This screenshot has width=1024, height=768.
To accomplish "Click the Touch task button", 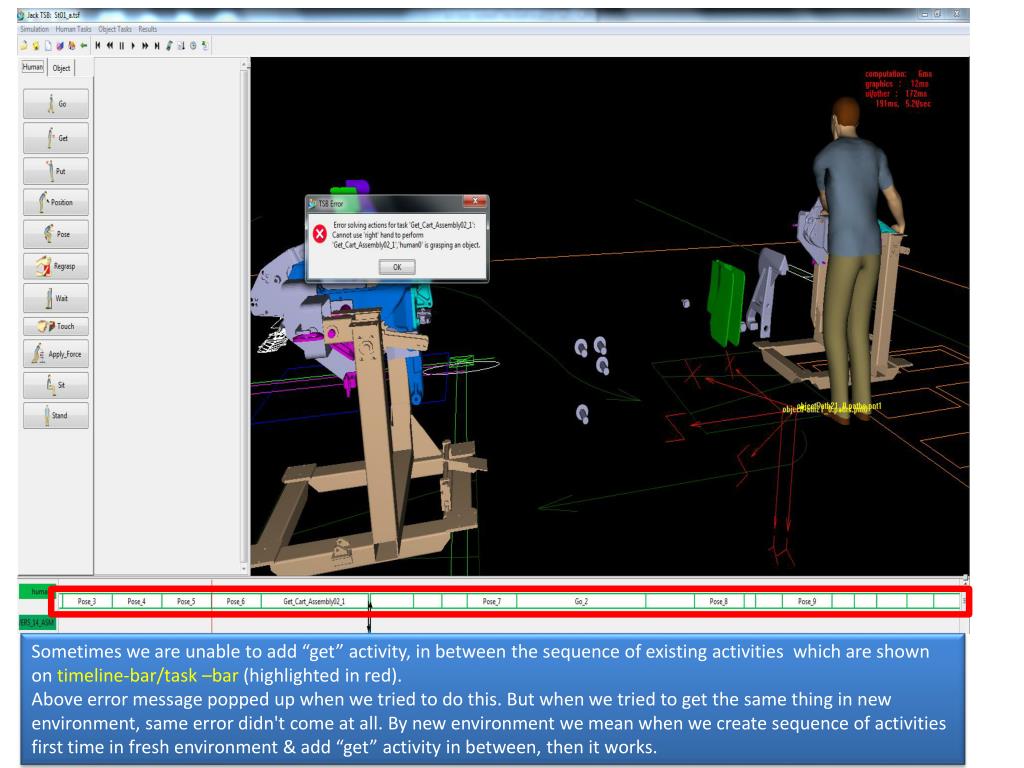I will click(55, 326).
